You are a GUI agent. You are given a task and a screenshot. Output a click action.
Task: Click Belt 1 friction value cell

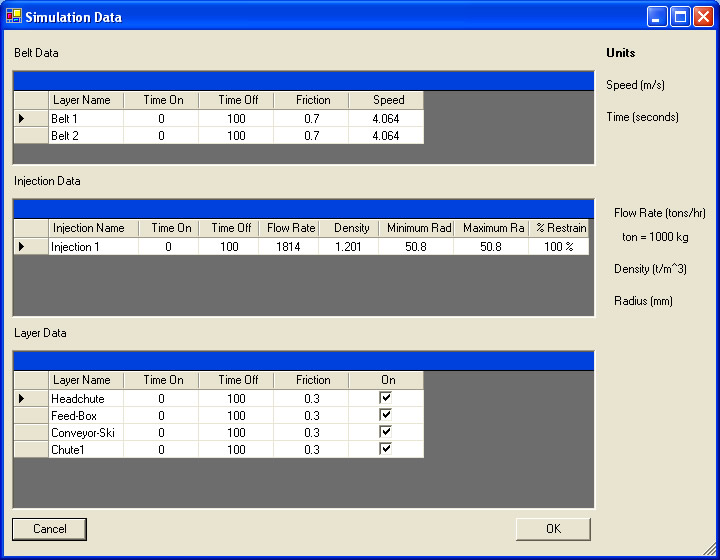pyautogui.click(x=312, y=118)
